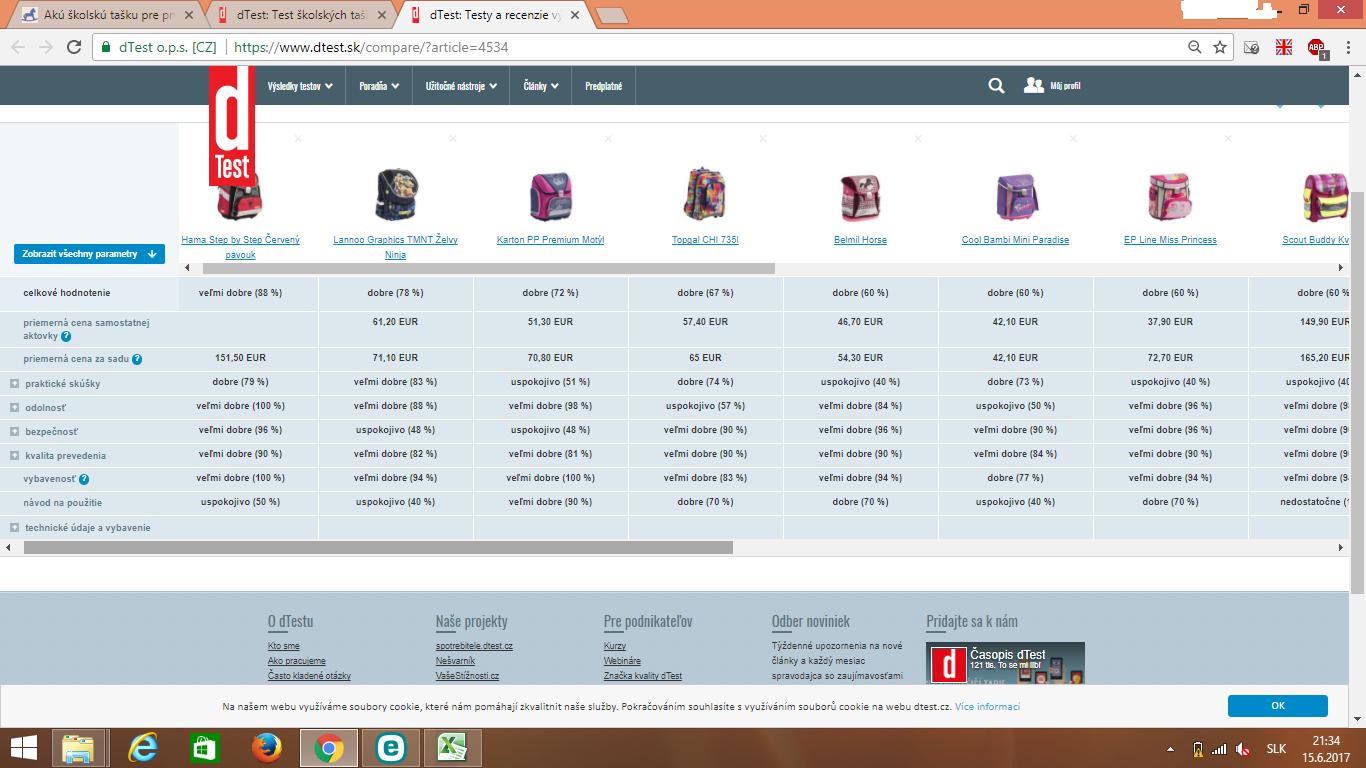Viewport: 1366px width, 768px height.
Task: Bookmark page with the star icon
Action: (1220, 47)
